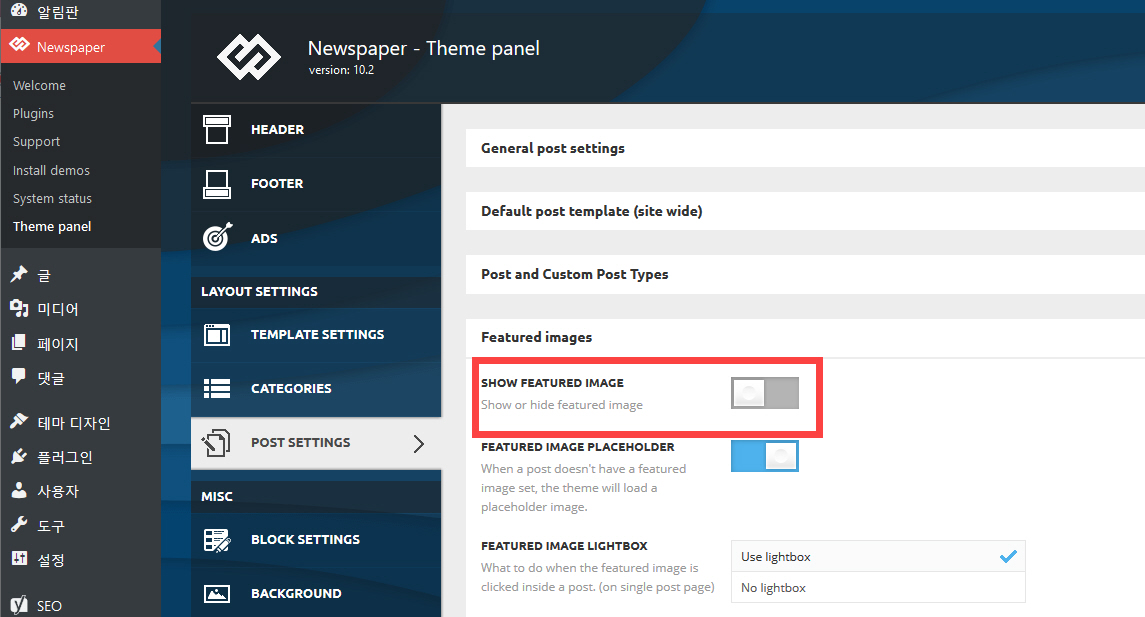Select the Use lightbox option
The image size is (1145, 617).
[878, 556]
